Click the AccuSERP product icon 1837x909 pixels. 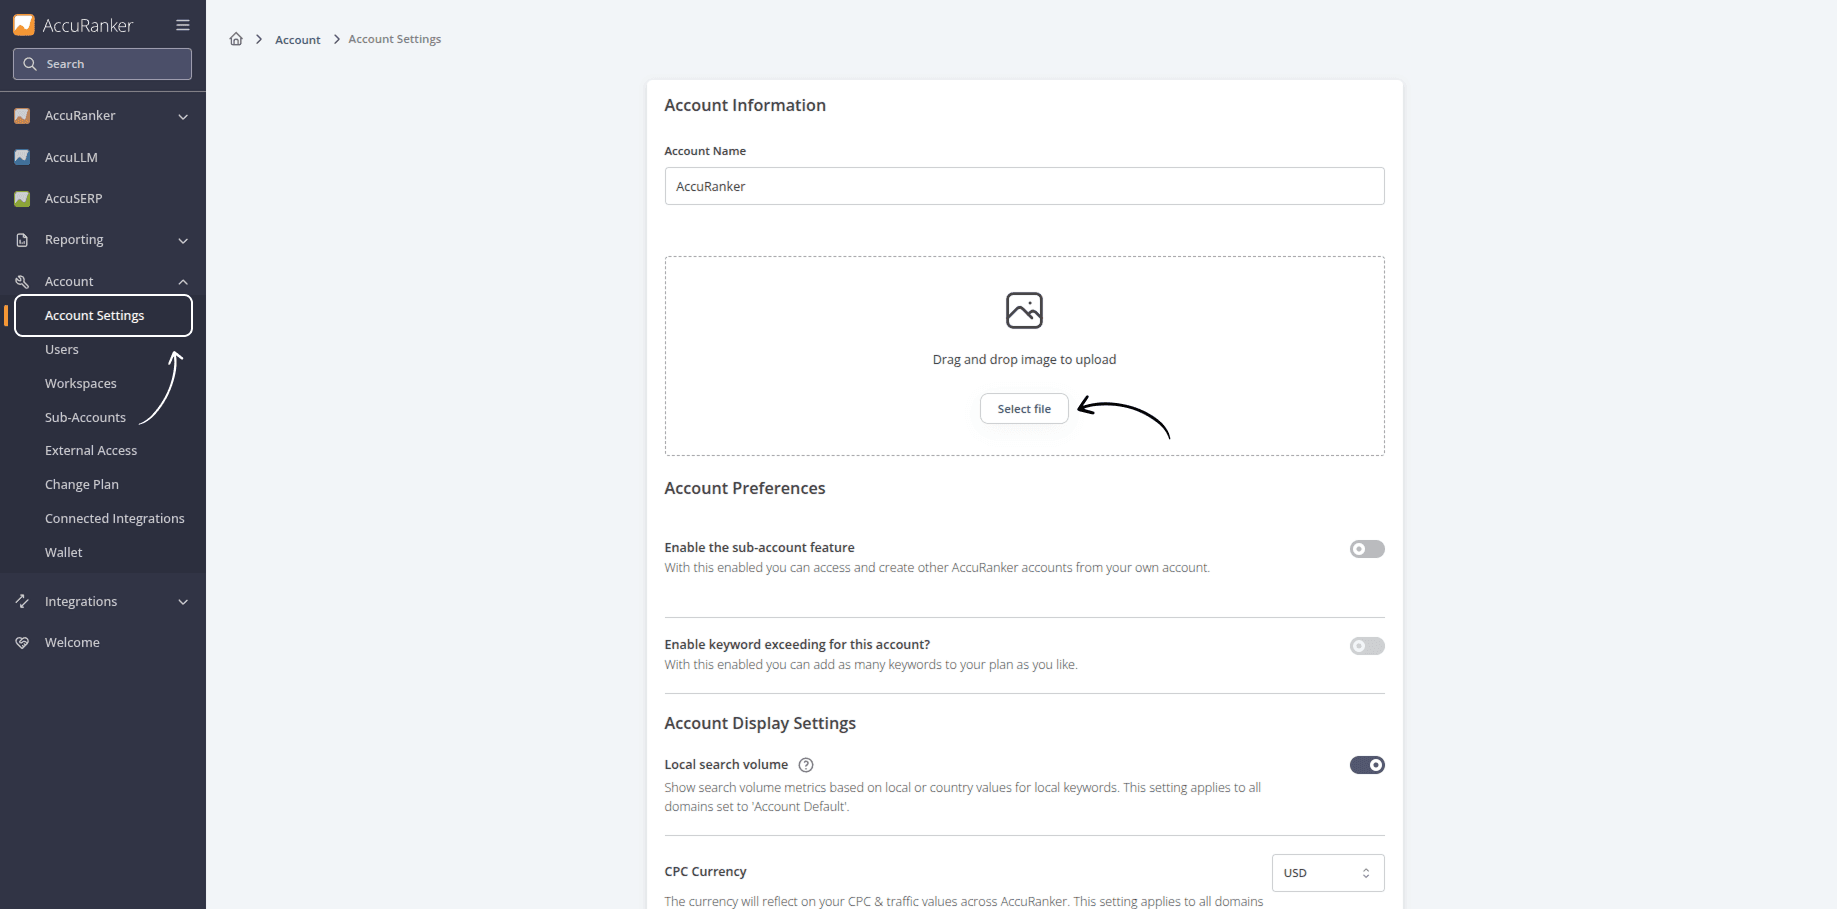coord(22,199)
